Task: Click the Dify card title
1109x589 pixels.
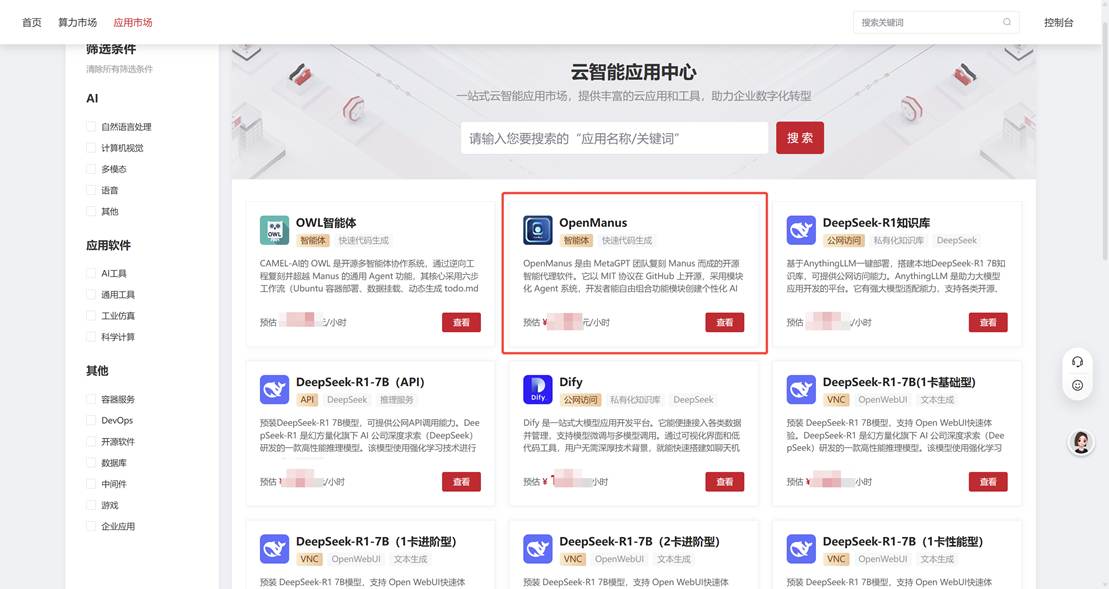Action: 571,382
